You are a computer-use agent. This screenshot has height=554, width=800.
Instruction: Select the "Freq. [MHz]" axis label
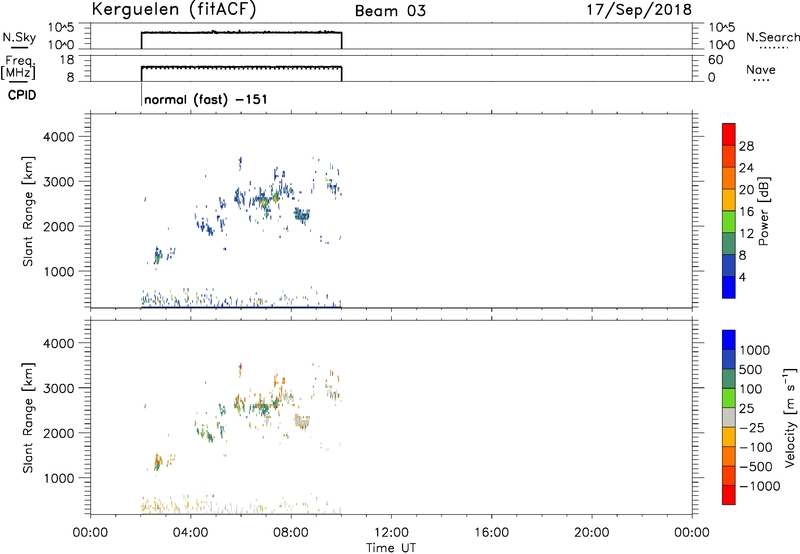pos(19,67)
